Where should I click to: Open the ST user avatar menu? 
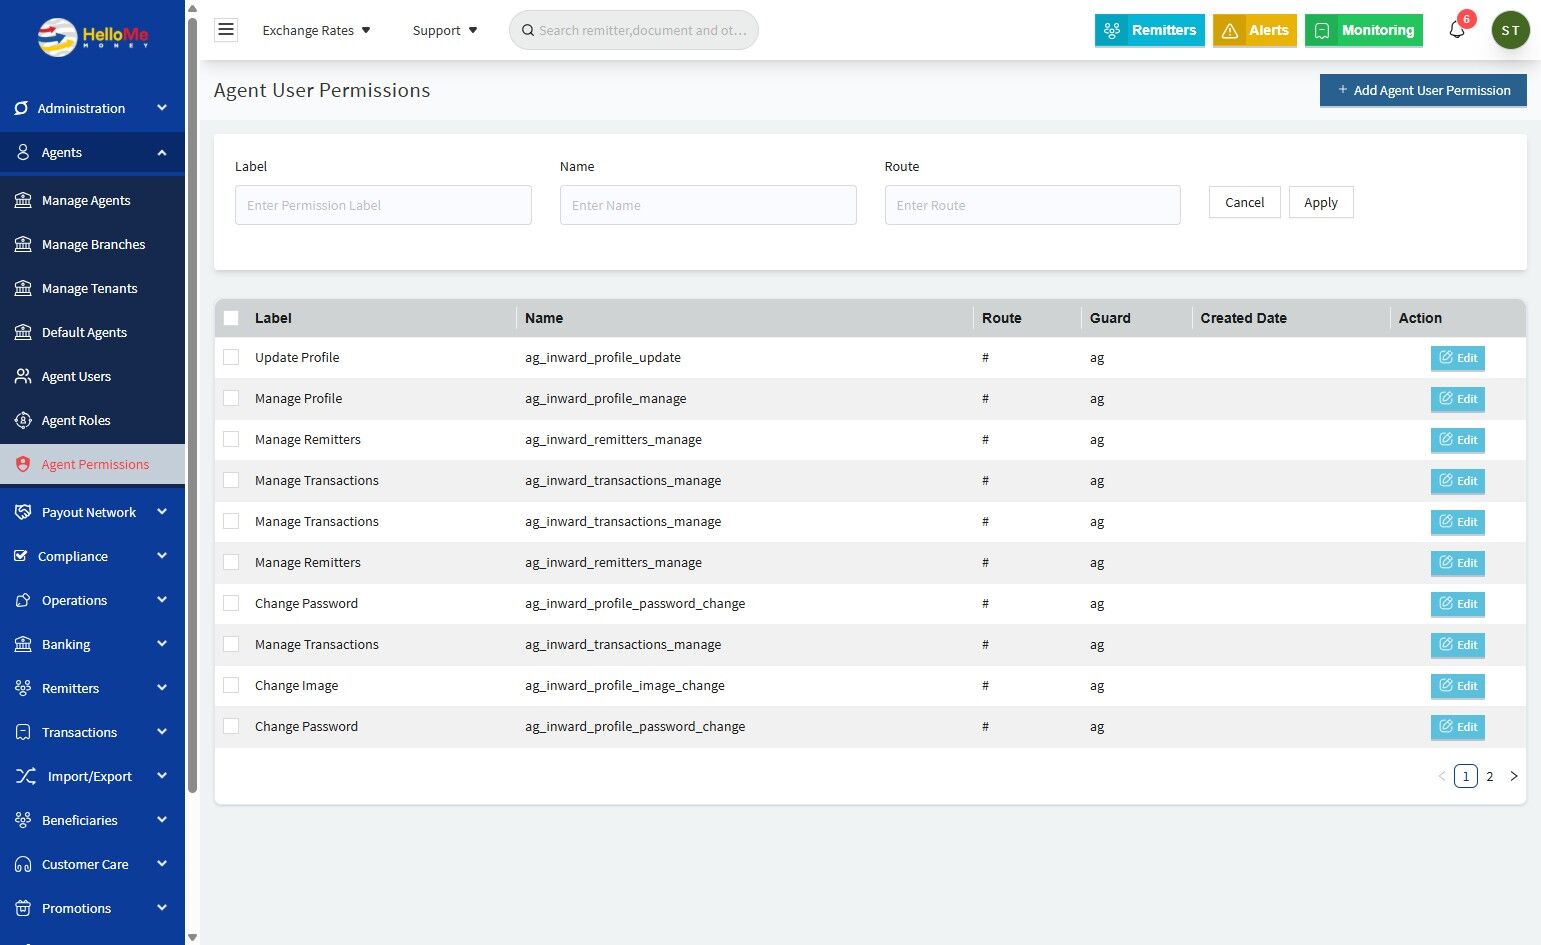1510,30
